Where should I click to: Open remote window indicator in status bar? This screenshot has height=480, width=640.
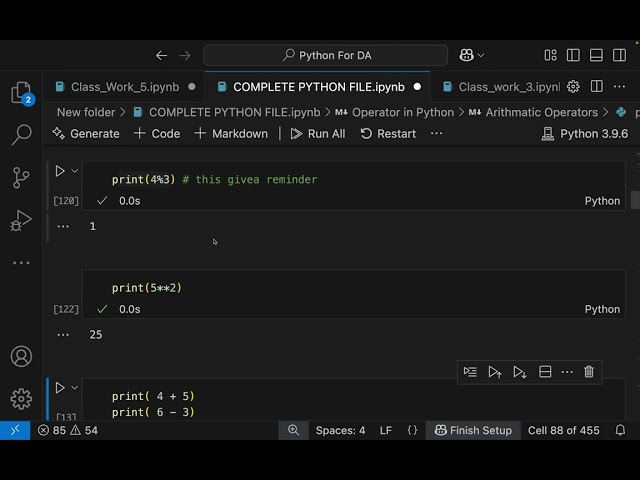[x=15, y=430]
